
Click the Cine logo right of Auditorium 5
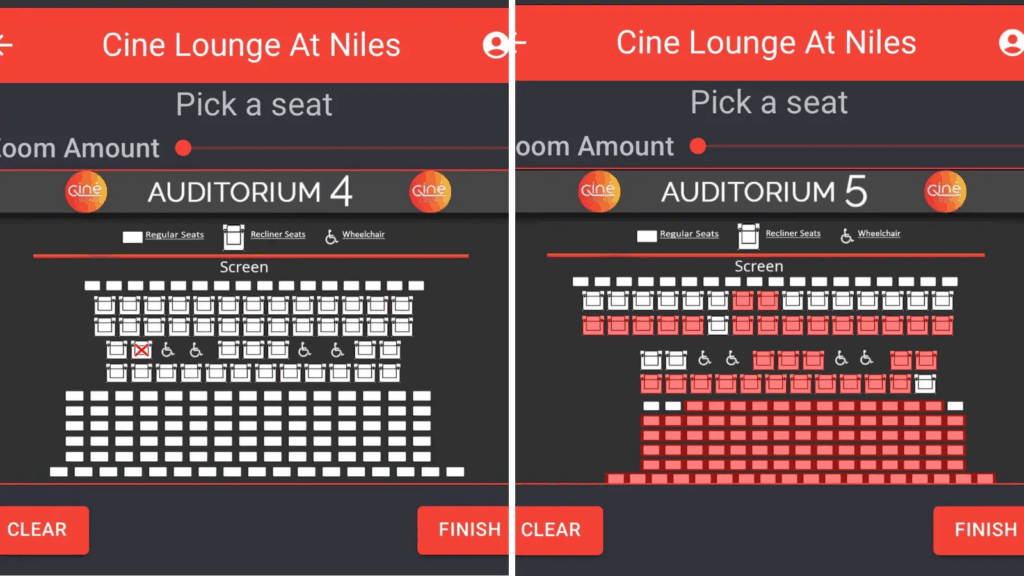(x=945, y=191)
